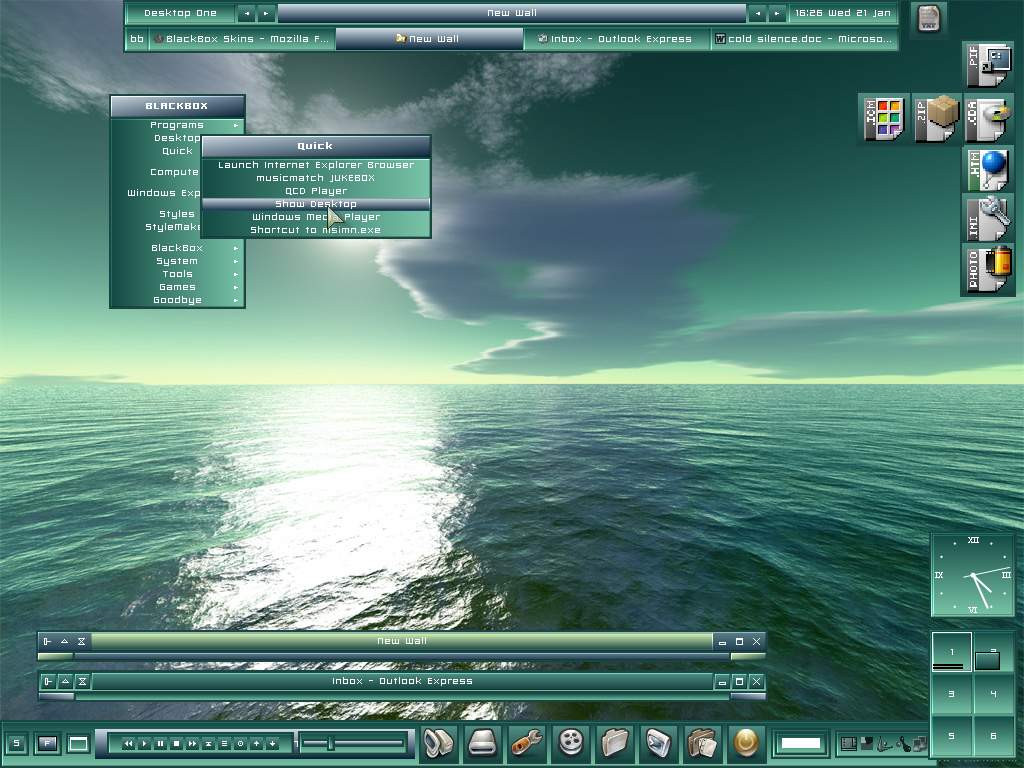Viewport: 1024px width, 768px height.
Task: Choose musicmatch JUKEBOX in Quick menu
Action: point(316,178)
